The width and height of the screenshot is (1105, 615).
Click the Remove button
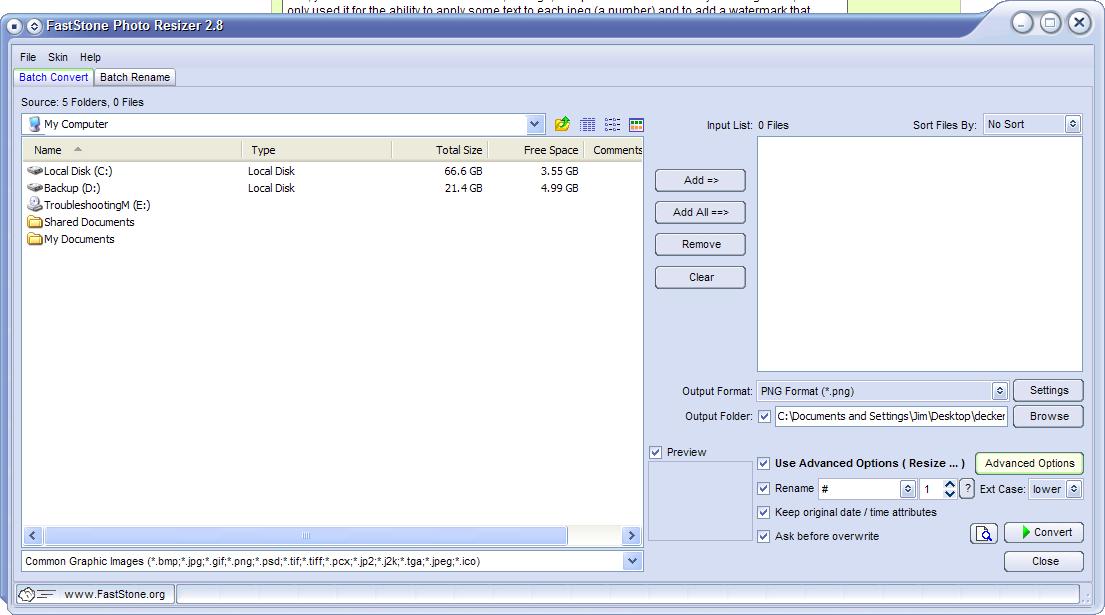(x=700, y=244)
